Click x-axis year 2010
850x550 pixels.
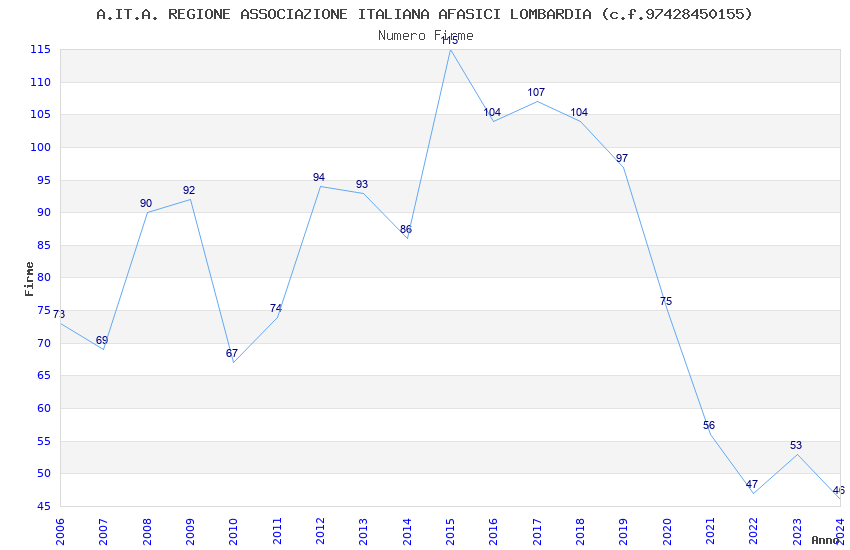click(233, 531)
